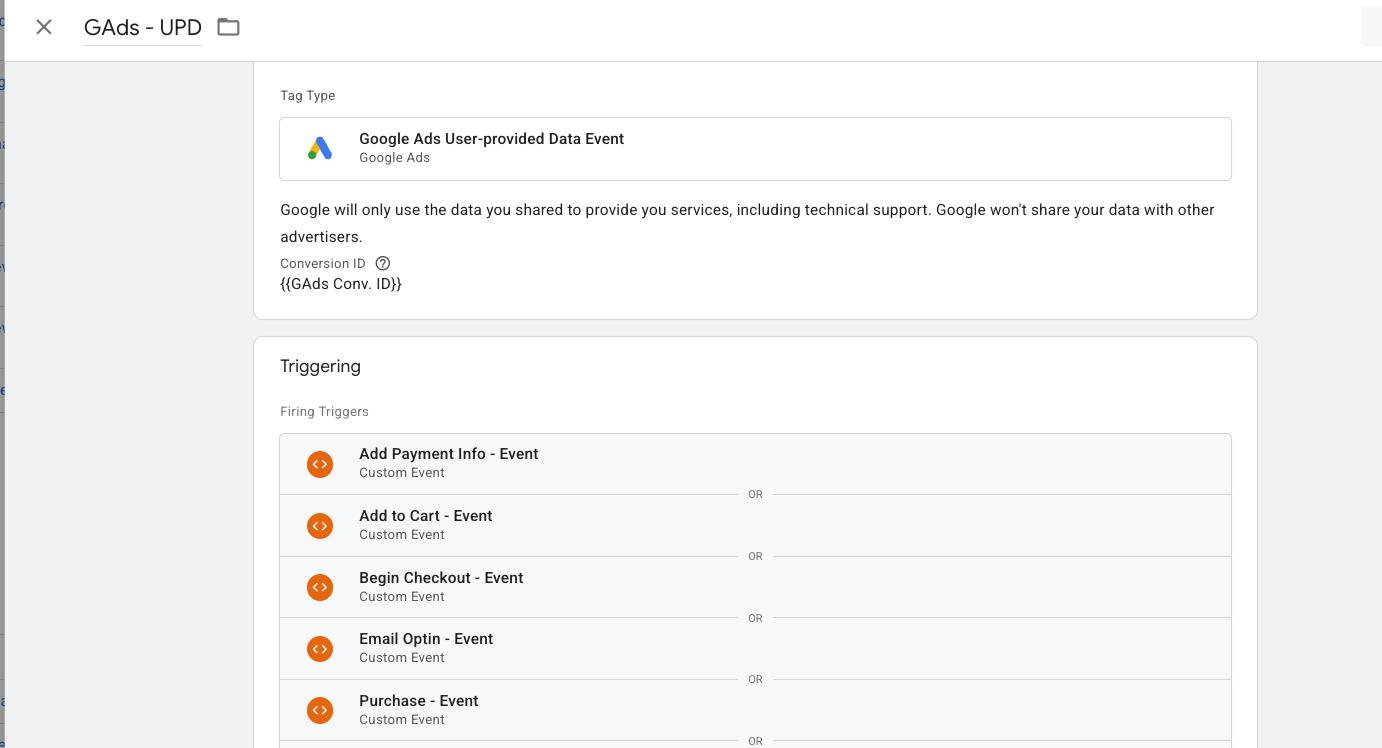This screenshot has width=1382, height=748.
Task: Click the help icon next to Conversion ID
Action: tap(383, 263)
